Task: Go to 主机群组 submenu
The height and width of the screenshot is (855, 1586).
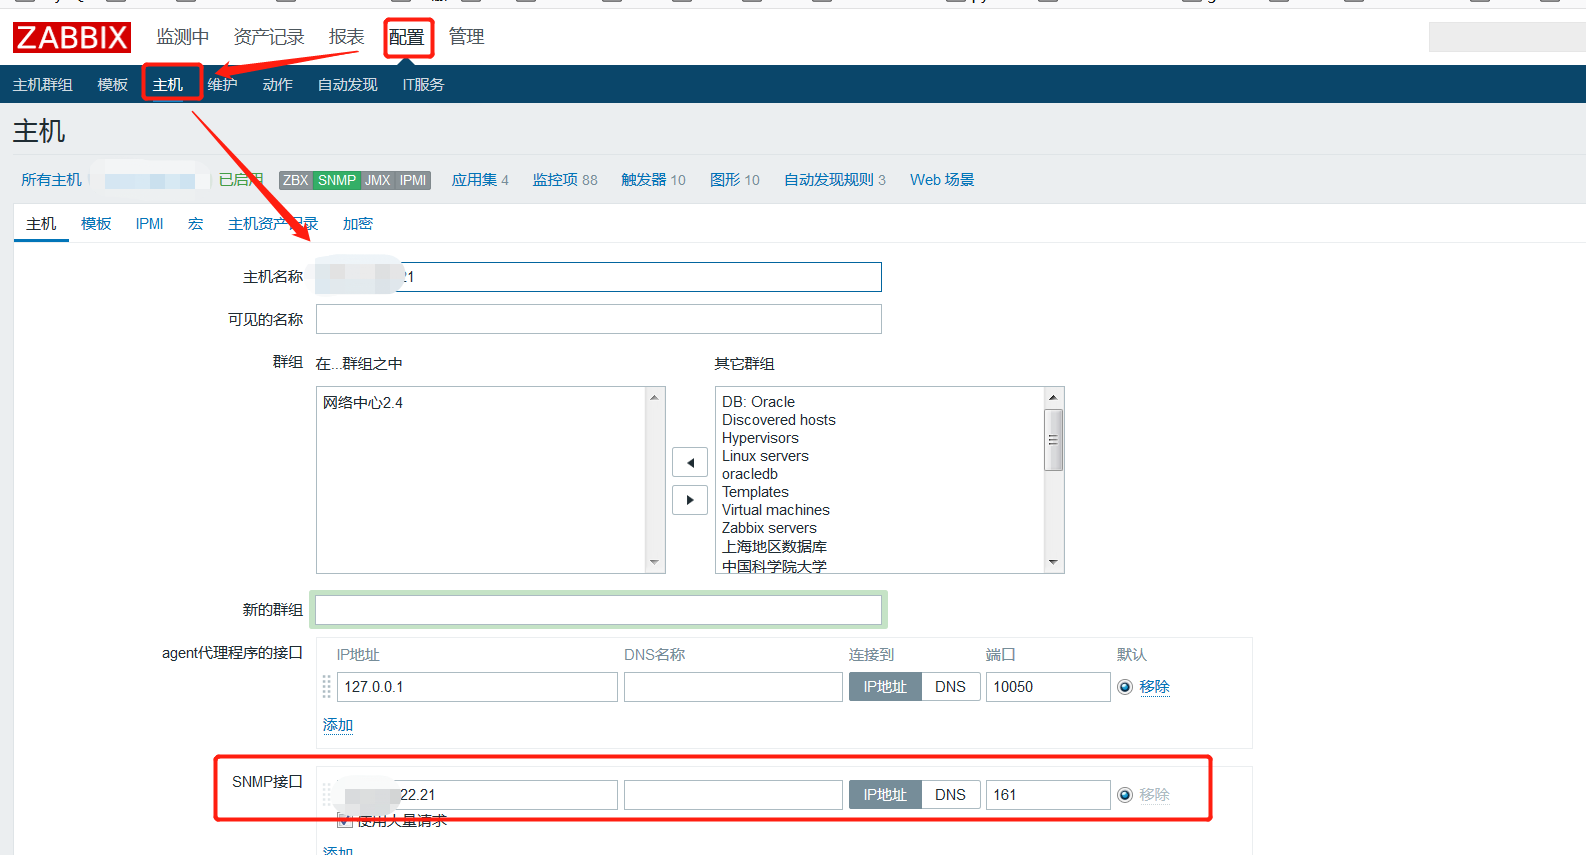Action: 42,85
